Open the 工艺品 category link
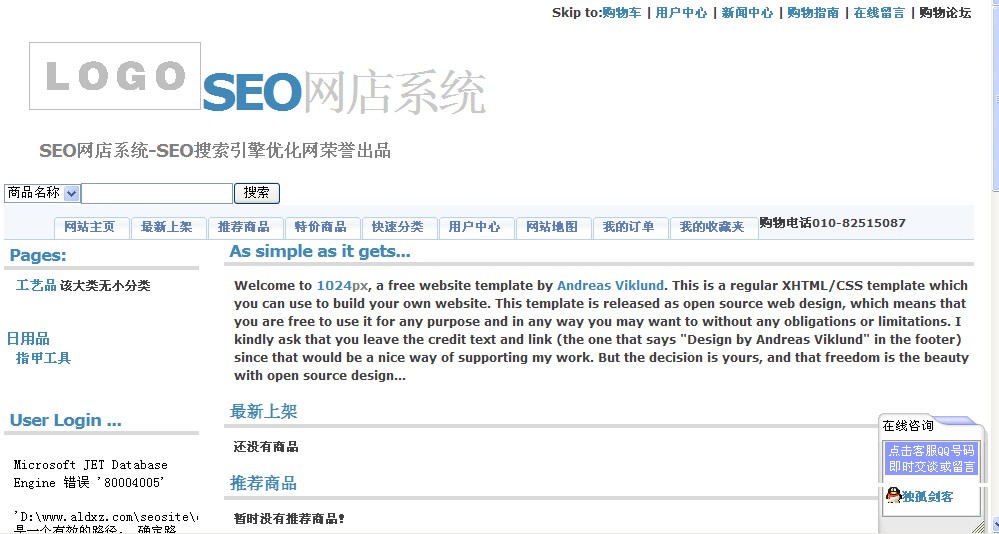The image size is (999, 534). point(36,285)
